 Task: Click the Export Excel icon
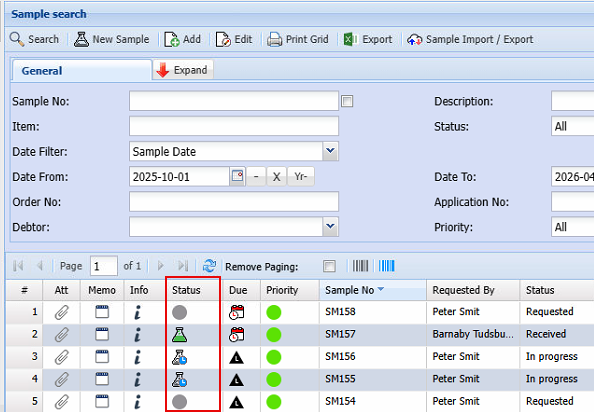[351, 39]
